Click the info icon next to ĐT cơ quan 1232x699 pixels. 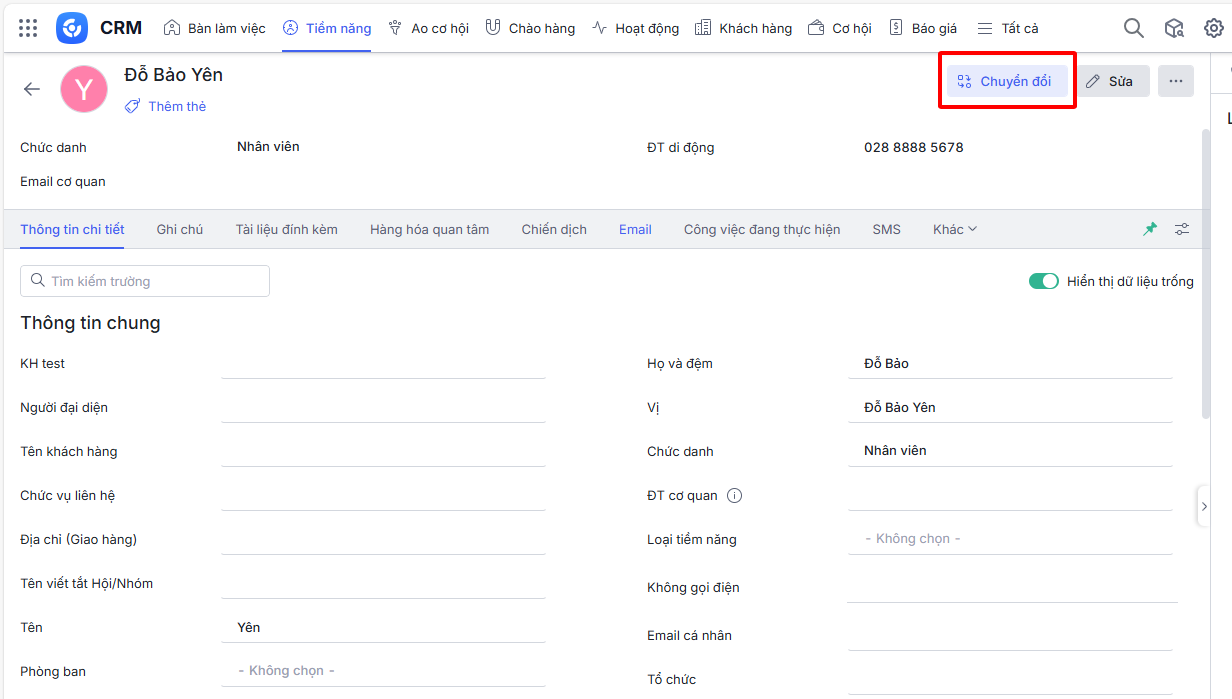tap(734, 496)
